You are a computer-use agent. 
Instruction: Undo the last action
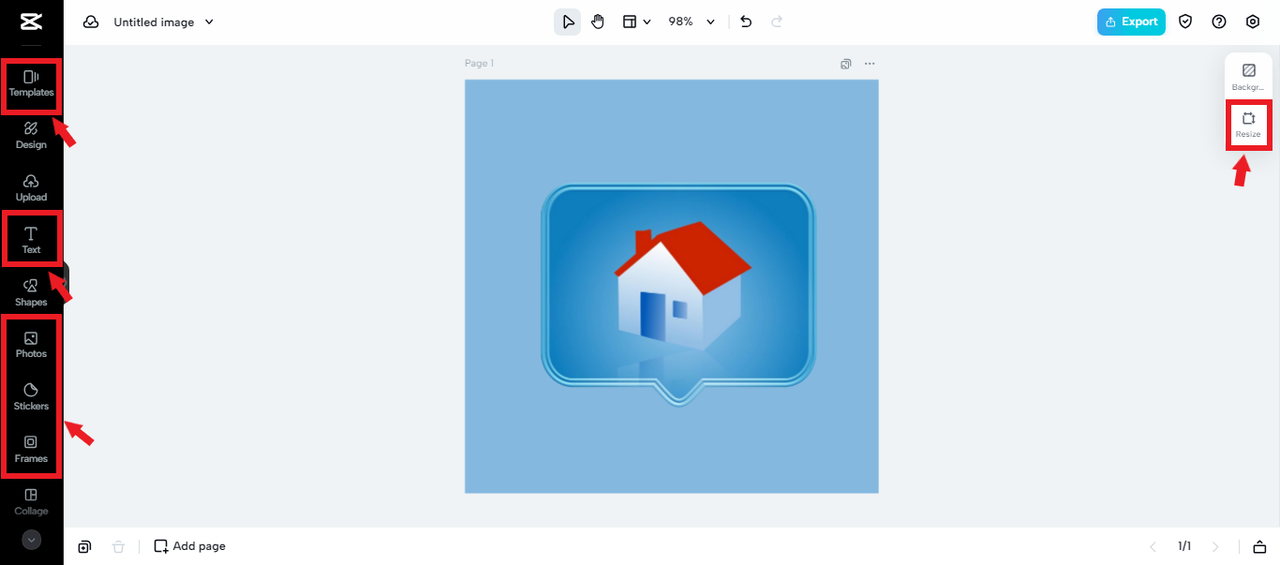click(746, 21)
